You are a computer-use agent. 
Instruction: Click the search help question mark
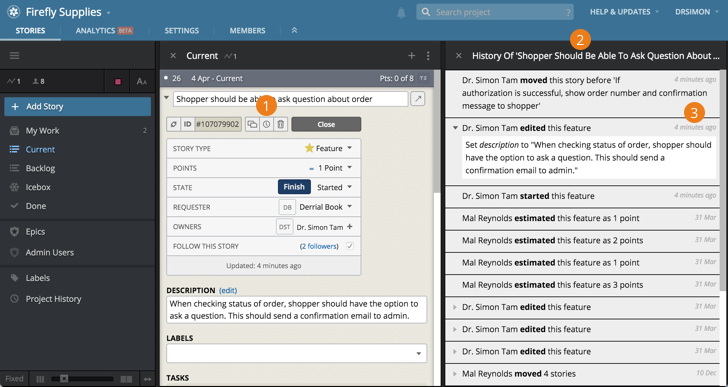(x=568, y=13)
